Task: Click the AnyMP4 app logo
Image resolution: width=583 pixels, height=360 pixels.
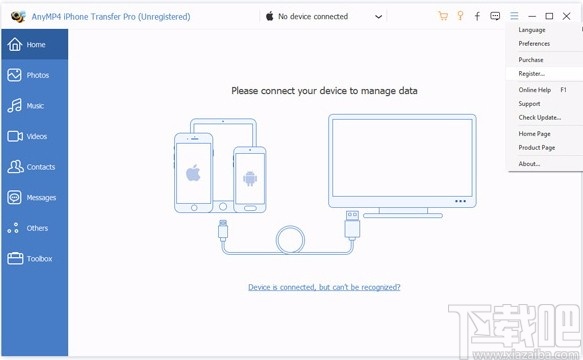Action: point(18,16)
